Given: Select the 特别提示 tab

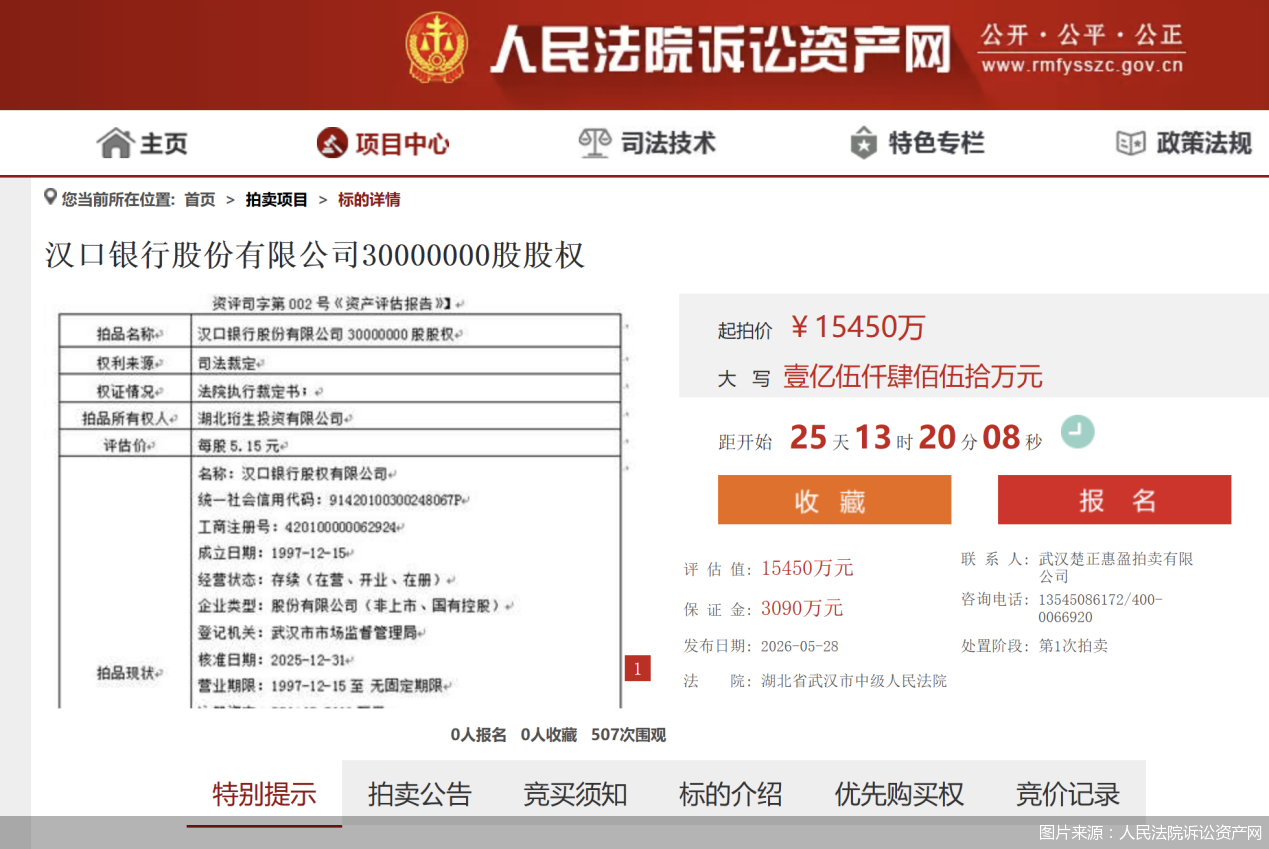Looking at the screenshot, I should [x=264, y=794].
